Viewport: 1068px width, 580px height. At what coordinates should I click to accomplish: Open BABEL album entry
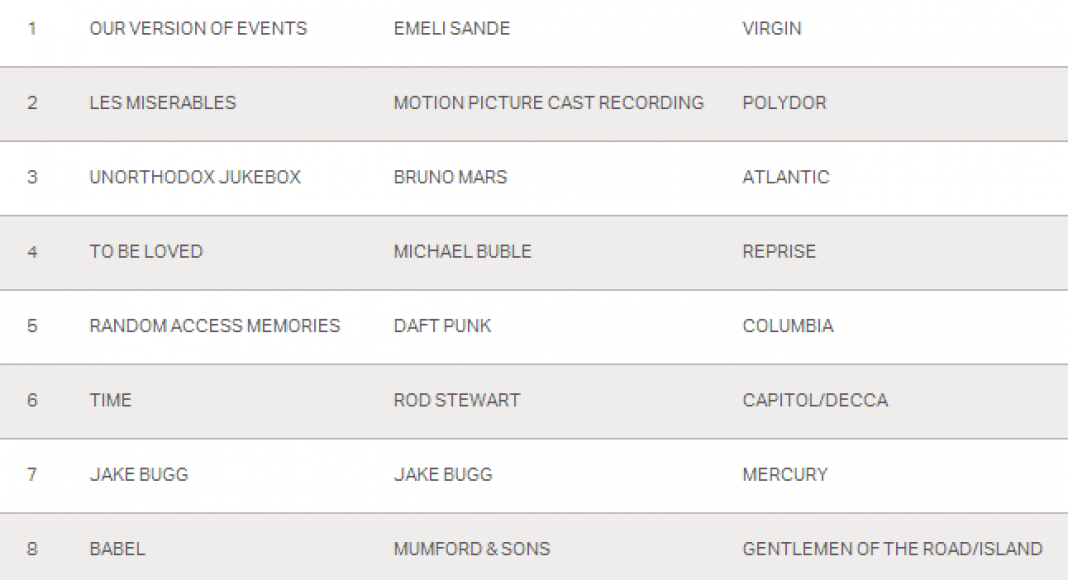coord(117,548)
